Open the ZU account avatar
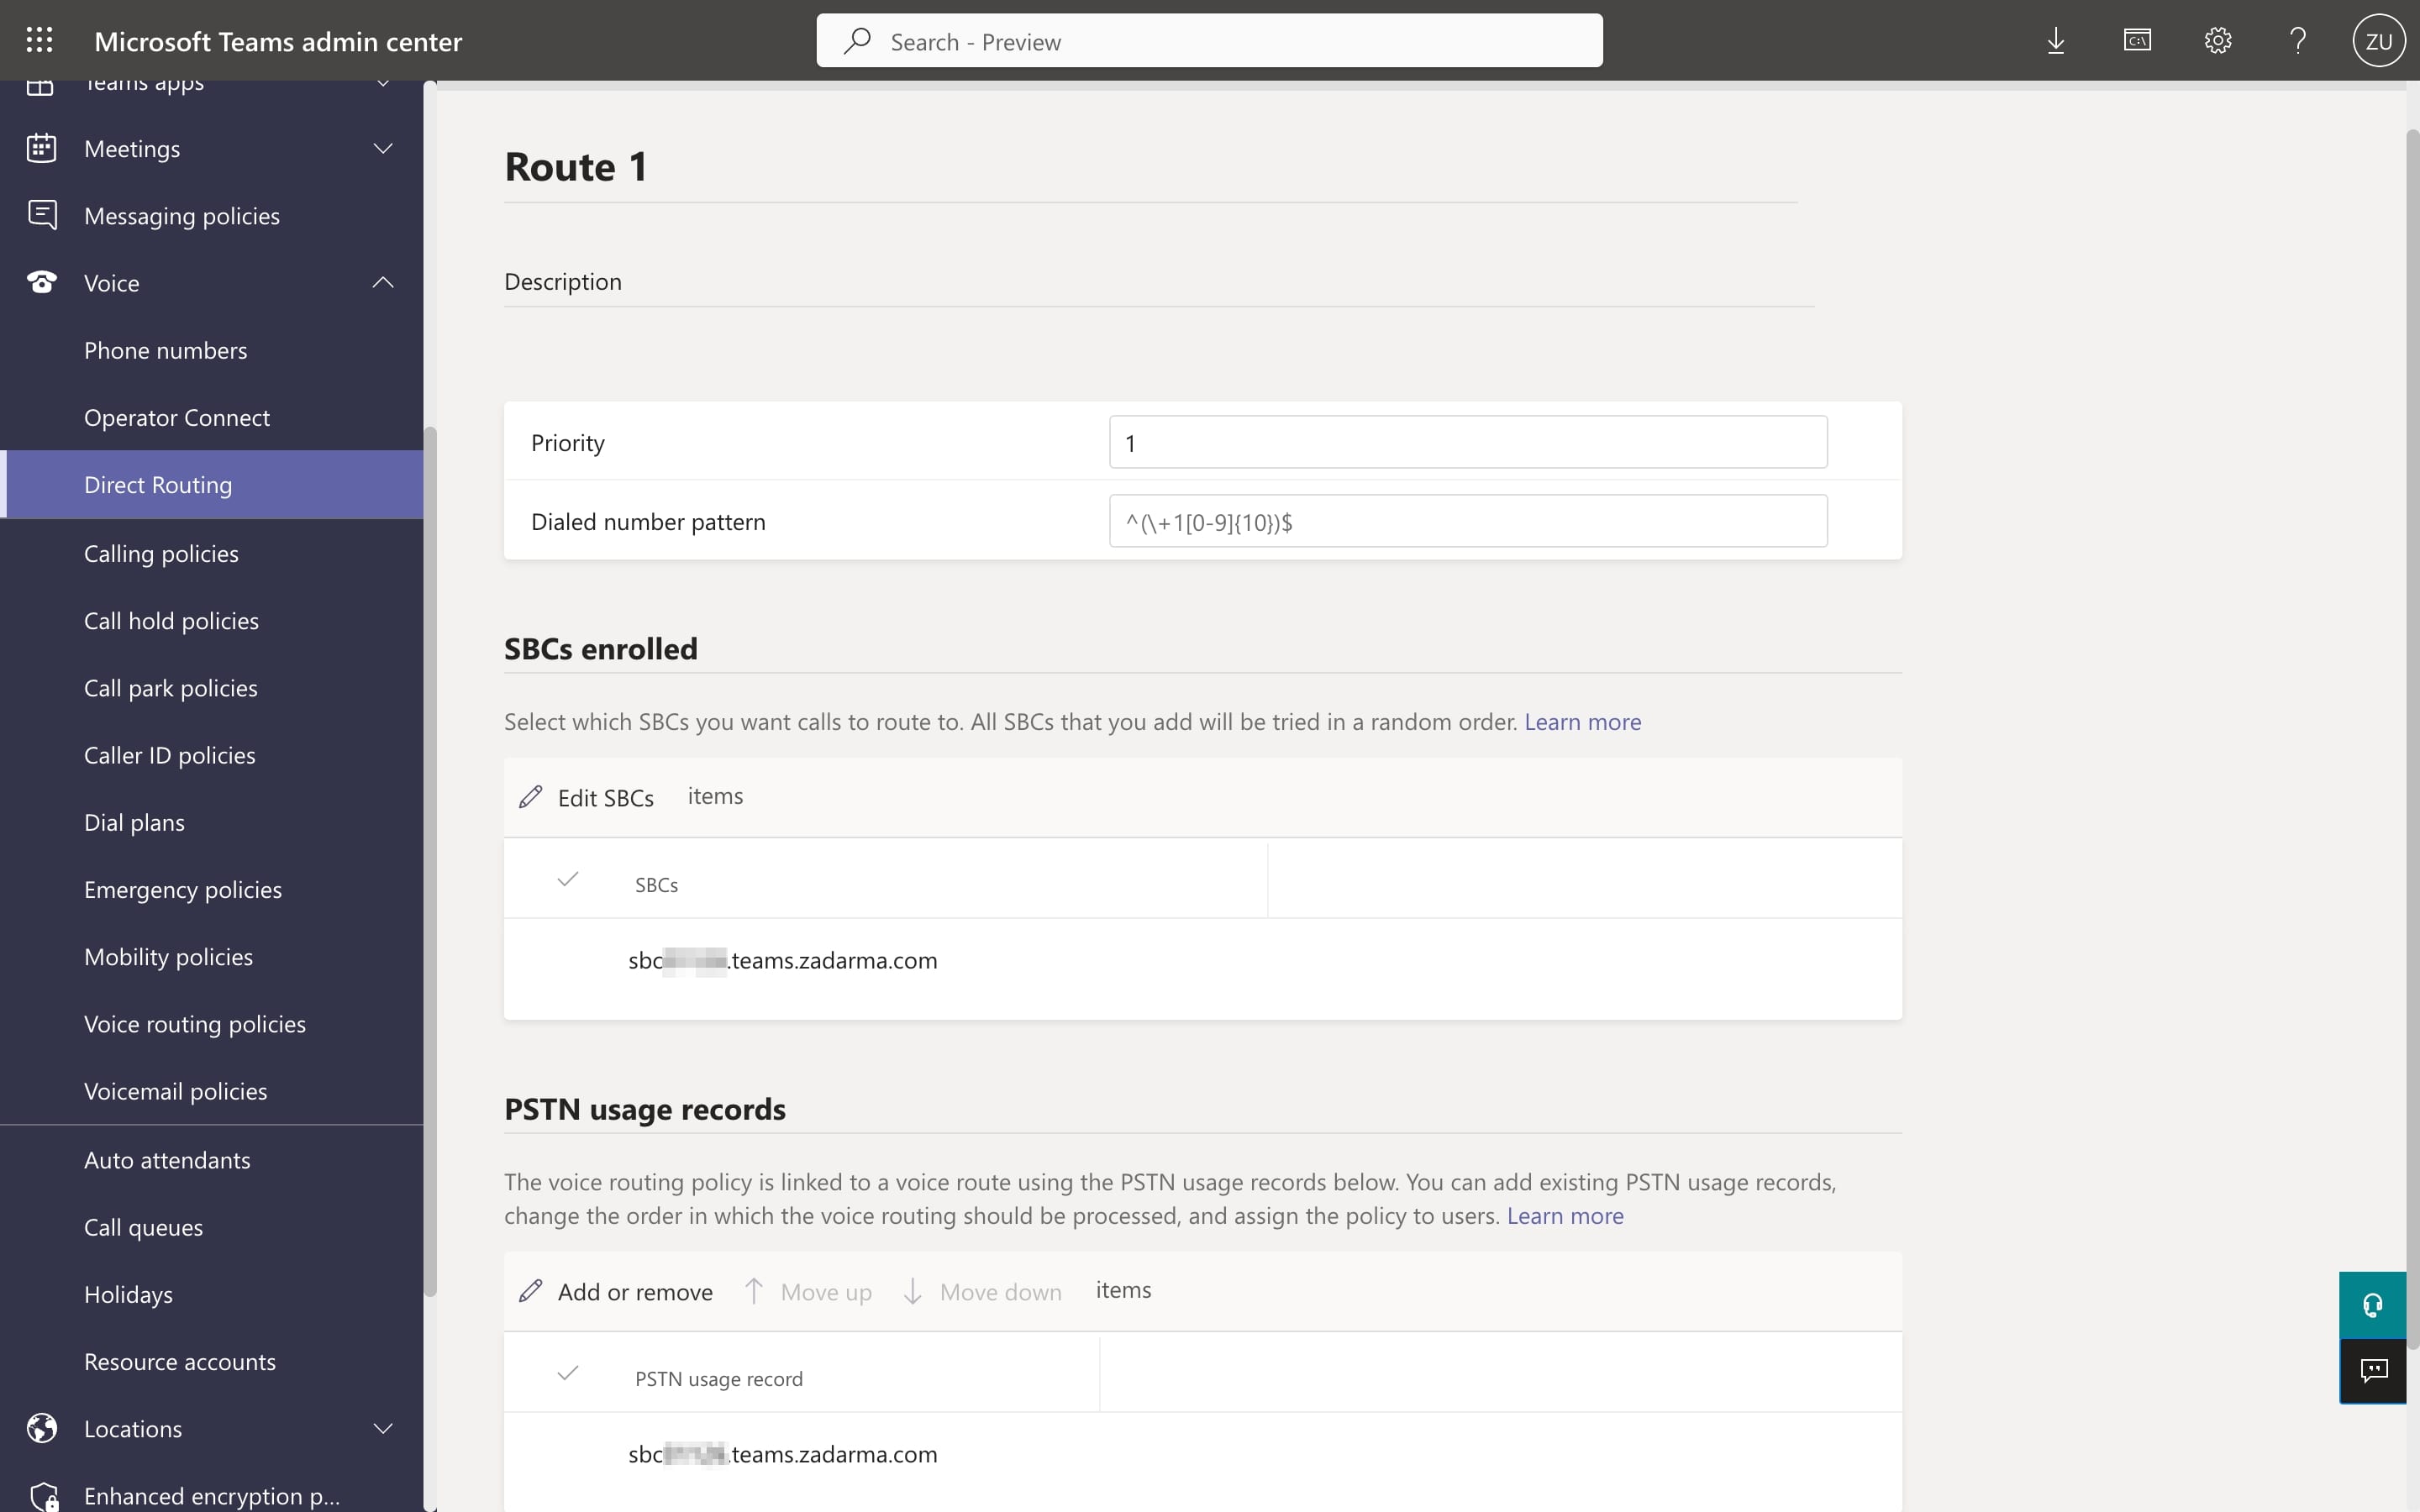Image resolution: width=2420 pixels, height=1512 pixels. [x=2378, y=40]
